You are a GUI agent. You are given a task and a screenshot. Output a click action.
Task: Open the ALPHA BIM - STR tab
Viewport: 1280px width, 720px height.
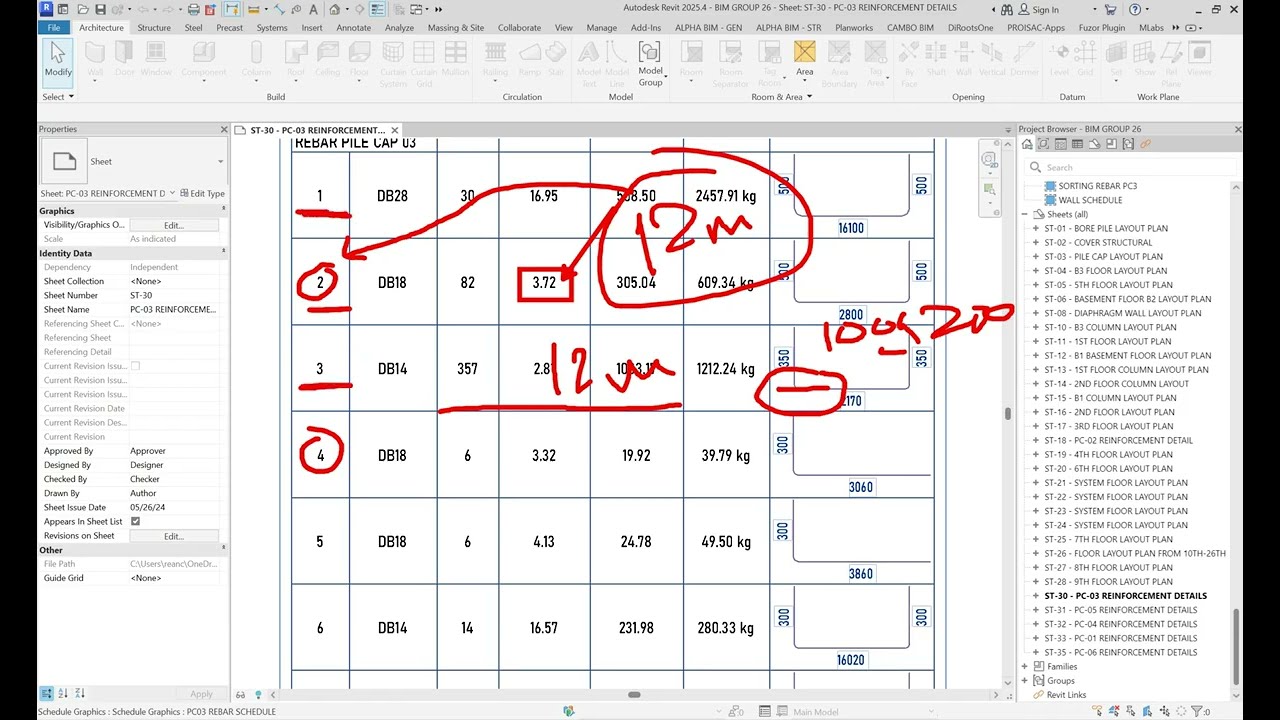click(x=789, y=28)
